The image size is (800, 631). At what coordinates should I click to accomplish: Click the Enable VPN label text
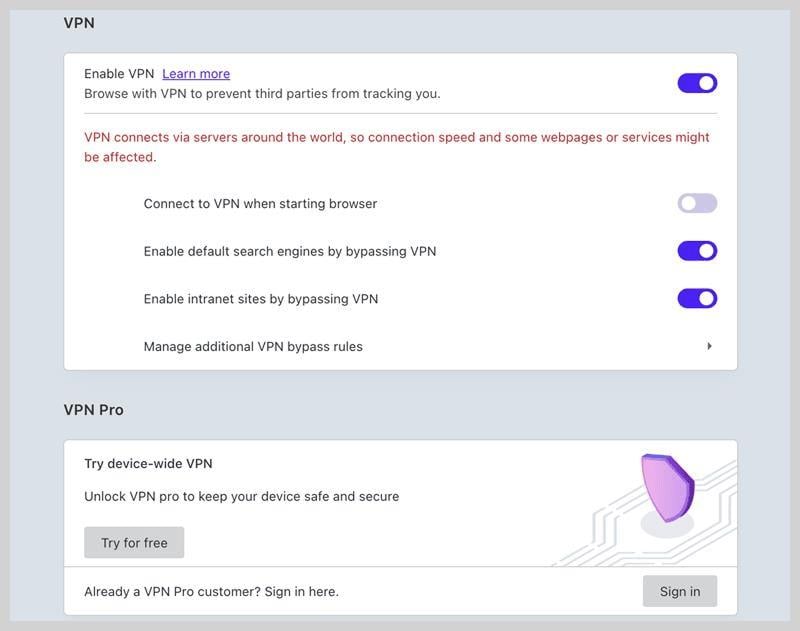click(118, 74)
